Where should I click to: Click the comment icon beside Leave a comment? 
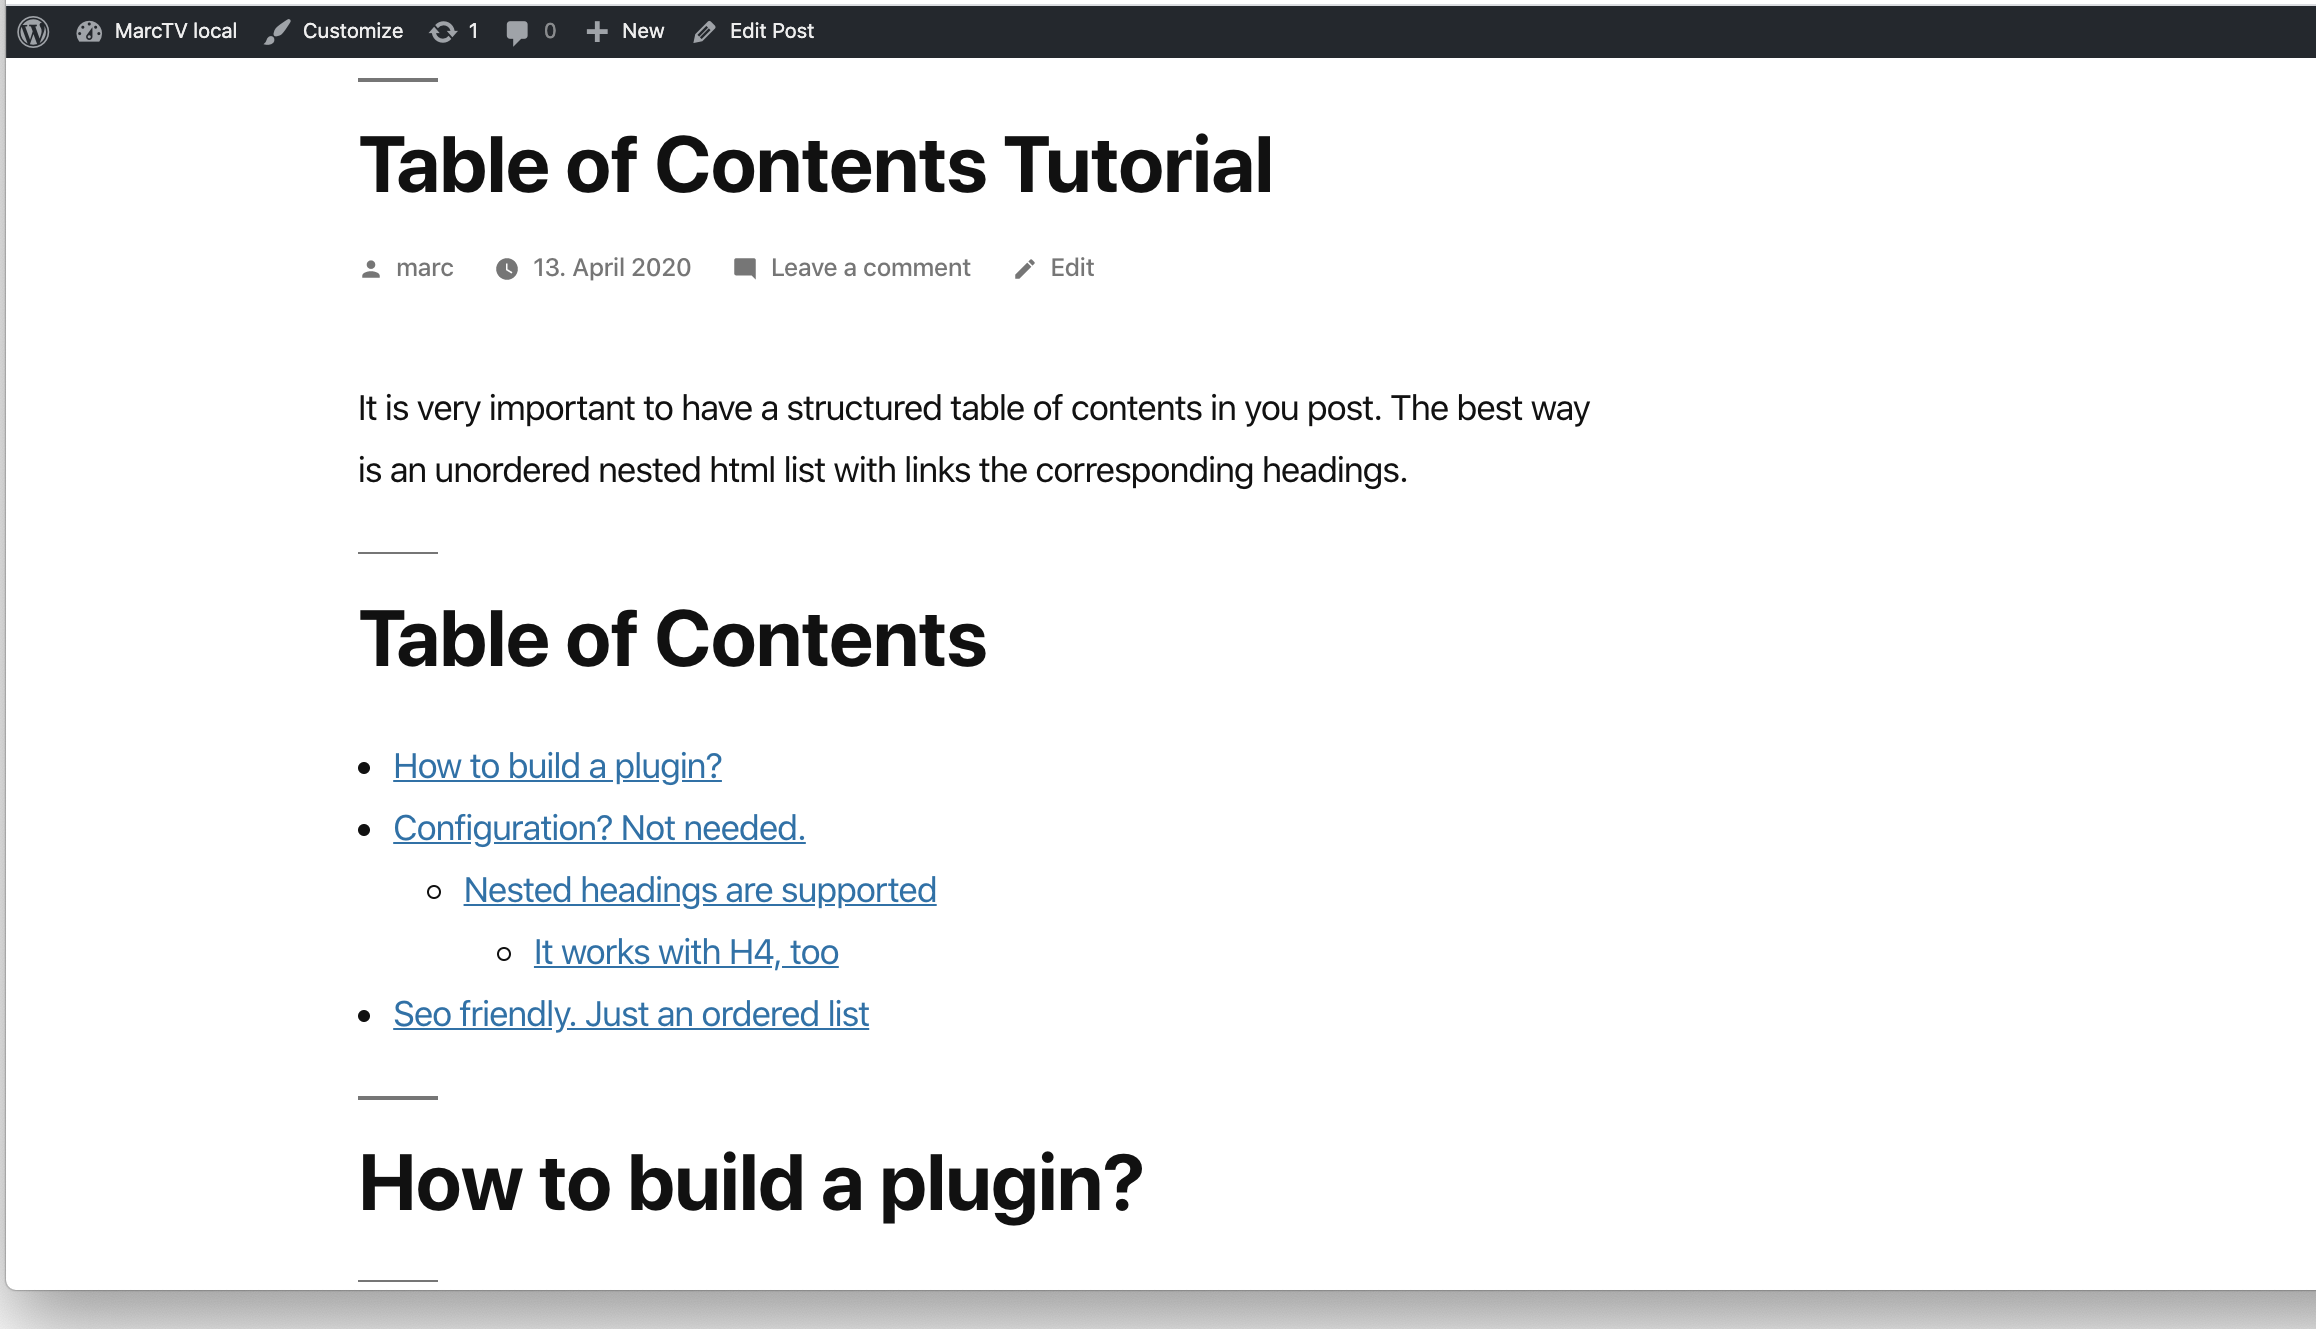745,268
